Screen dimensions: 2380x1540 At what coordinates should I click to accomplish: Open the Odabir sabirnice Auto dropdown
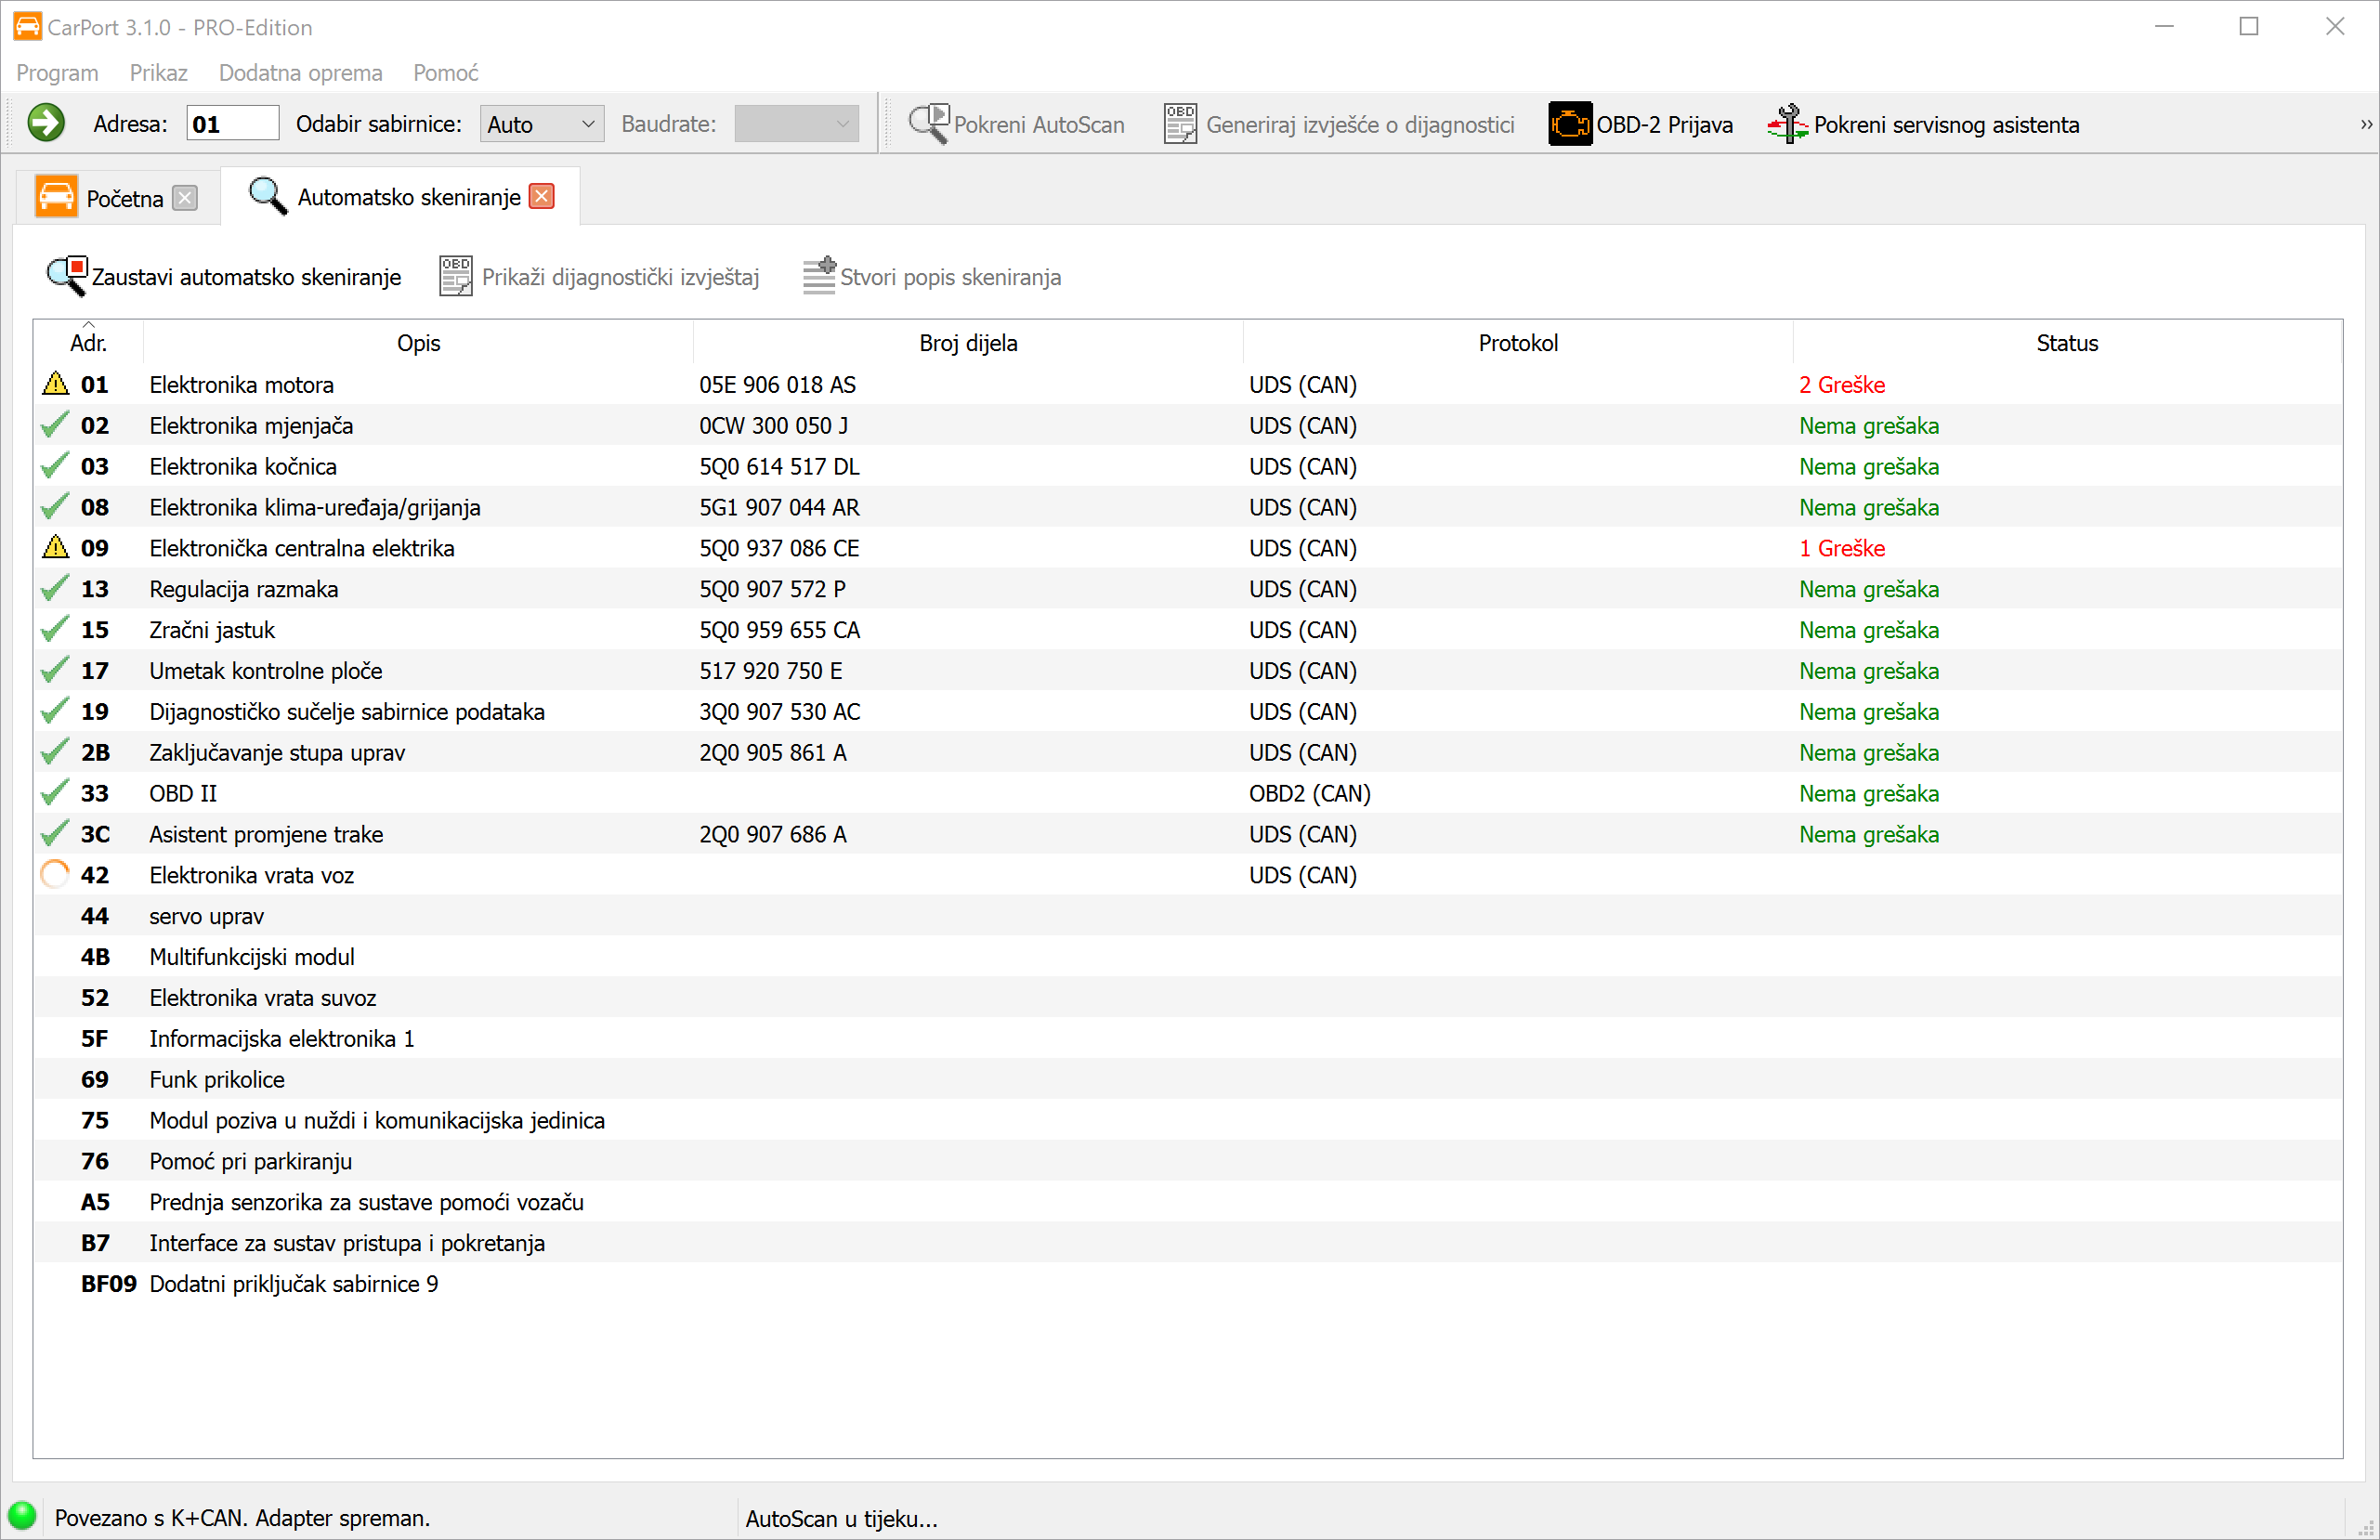tap(541, 124)
